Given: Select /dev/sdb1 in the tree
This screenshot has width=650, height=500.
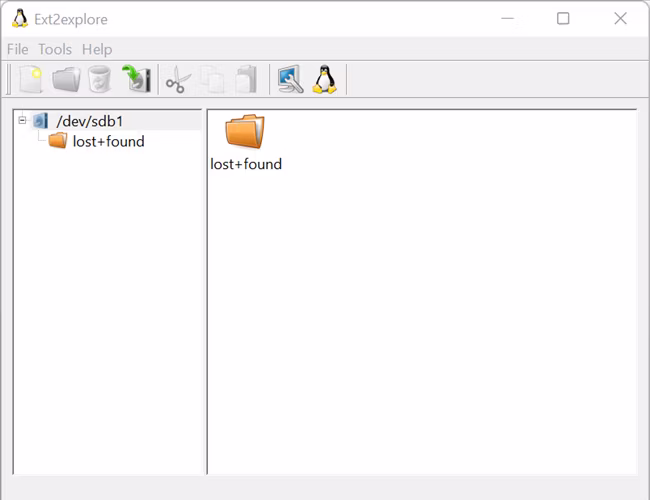Looking at the screenshot, I should (x=90, y=121).
